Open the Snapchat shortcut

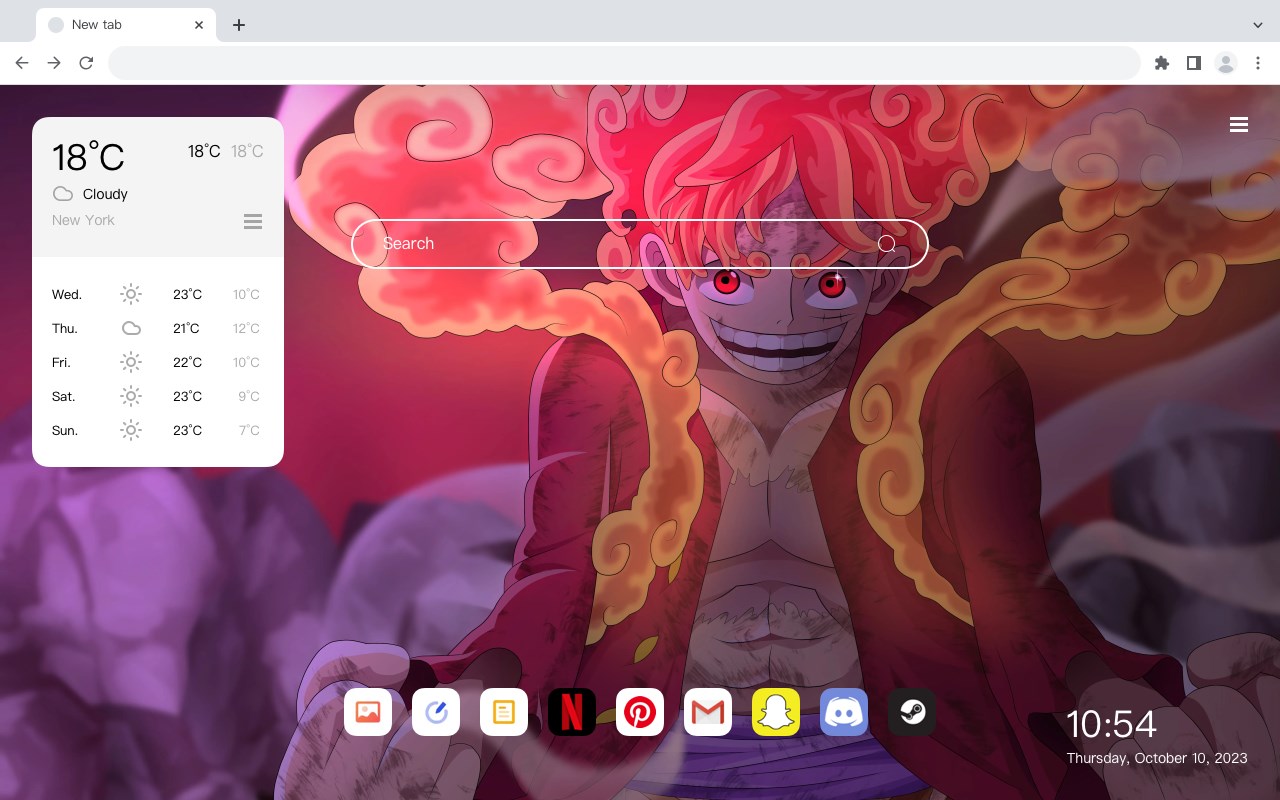pyautogui.click(x=776, y=712)
